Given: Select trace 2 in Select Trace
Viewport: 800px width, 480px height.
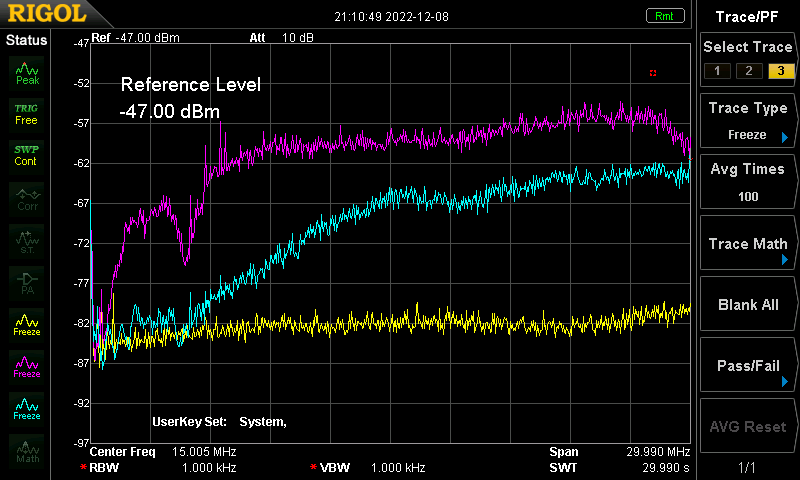Looking at the screenshot, I should 749,71.
